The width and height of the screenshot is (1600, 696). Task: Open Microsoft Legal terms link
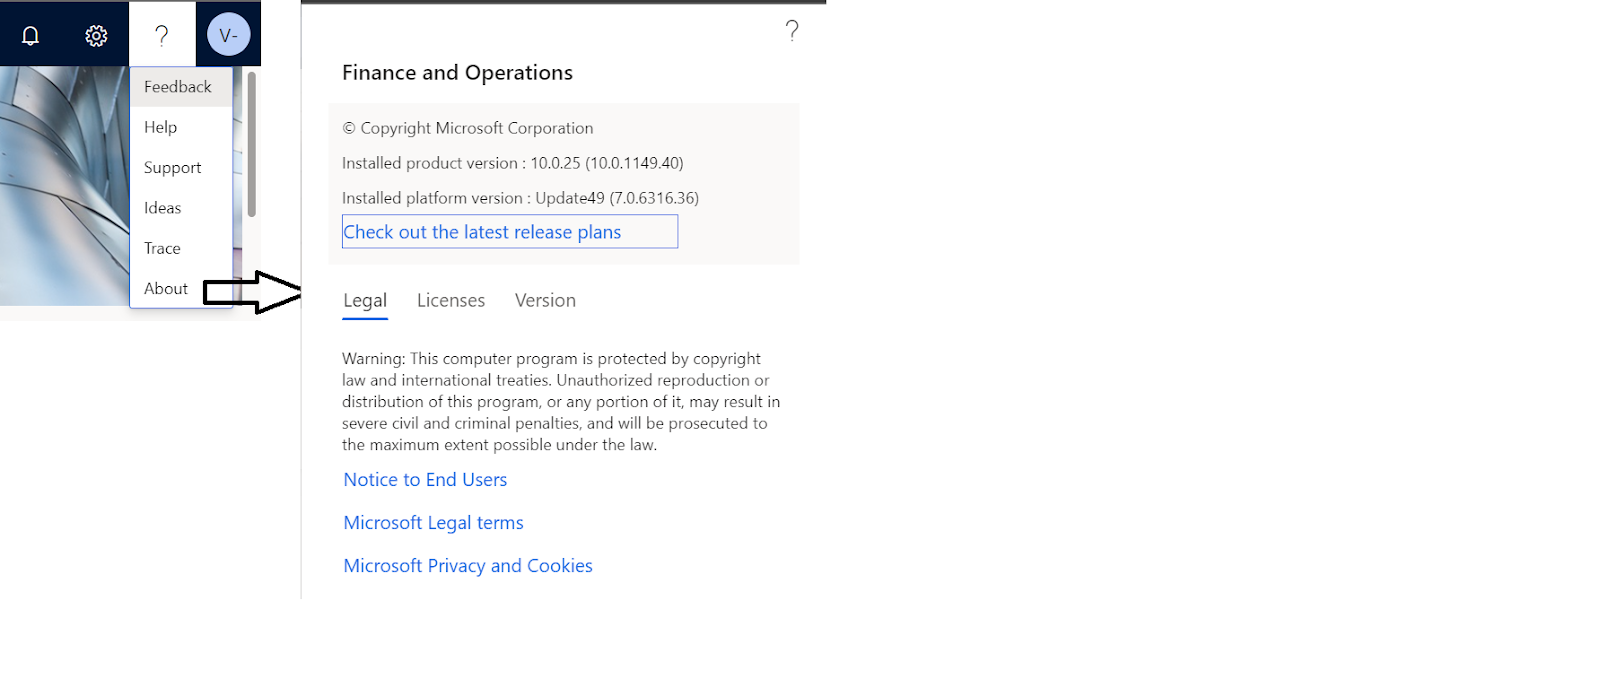433,523
